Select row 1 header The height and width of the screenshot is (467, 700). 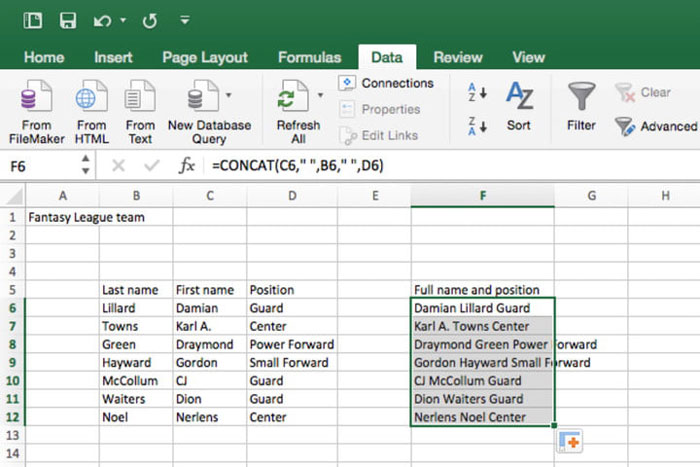(12, 217)
